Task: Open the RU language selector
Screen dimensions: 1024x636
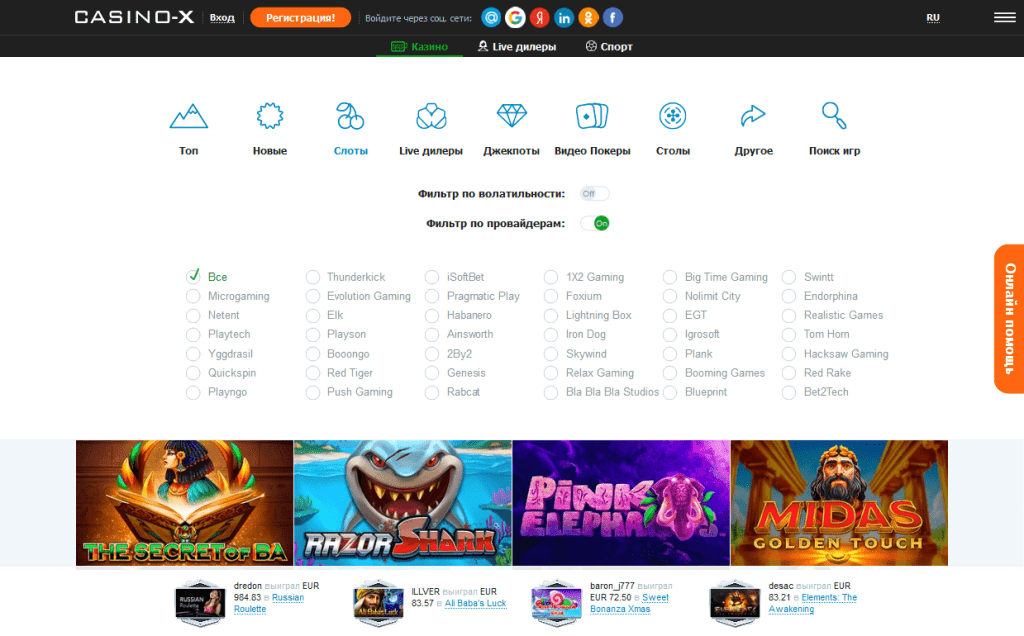Action: coord(933,18)
